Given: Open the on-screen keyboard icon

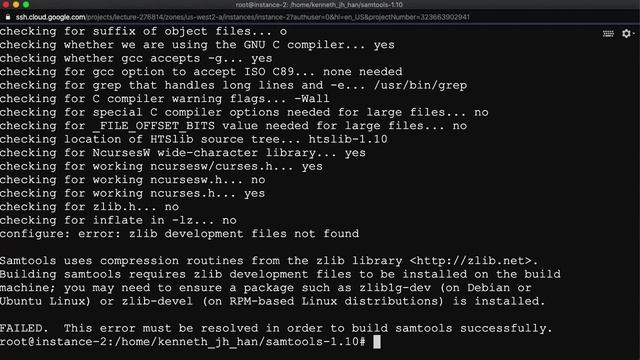Looking at the screenshot, I should [x=608, y=34].
